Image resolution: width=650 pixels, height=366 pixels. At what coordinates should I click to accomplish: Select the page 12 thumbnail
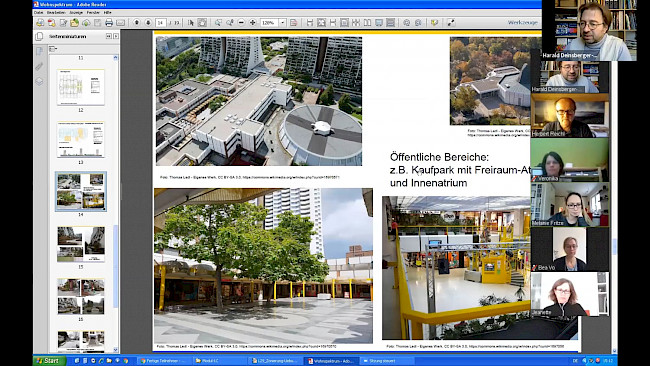pos(81,87)
